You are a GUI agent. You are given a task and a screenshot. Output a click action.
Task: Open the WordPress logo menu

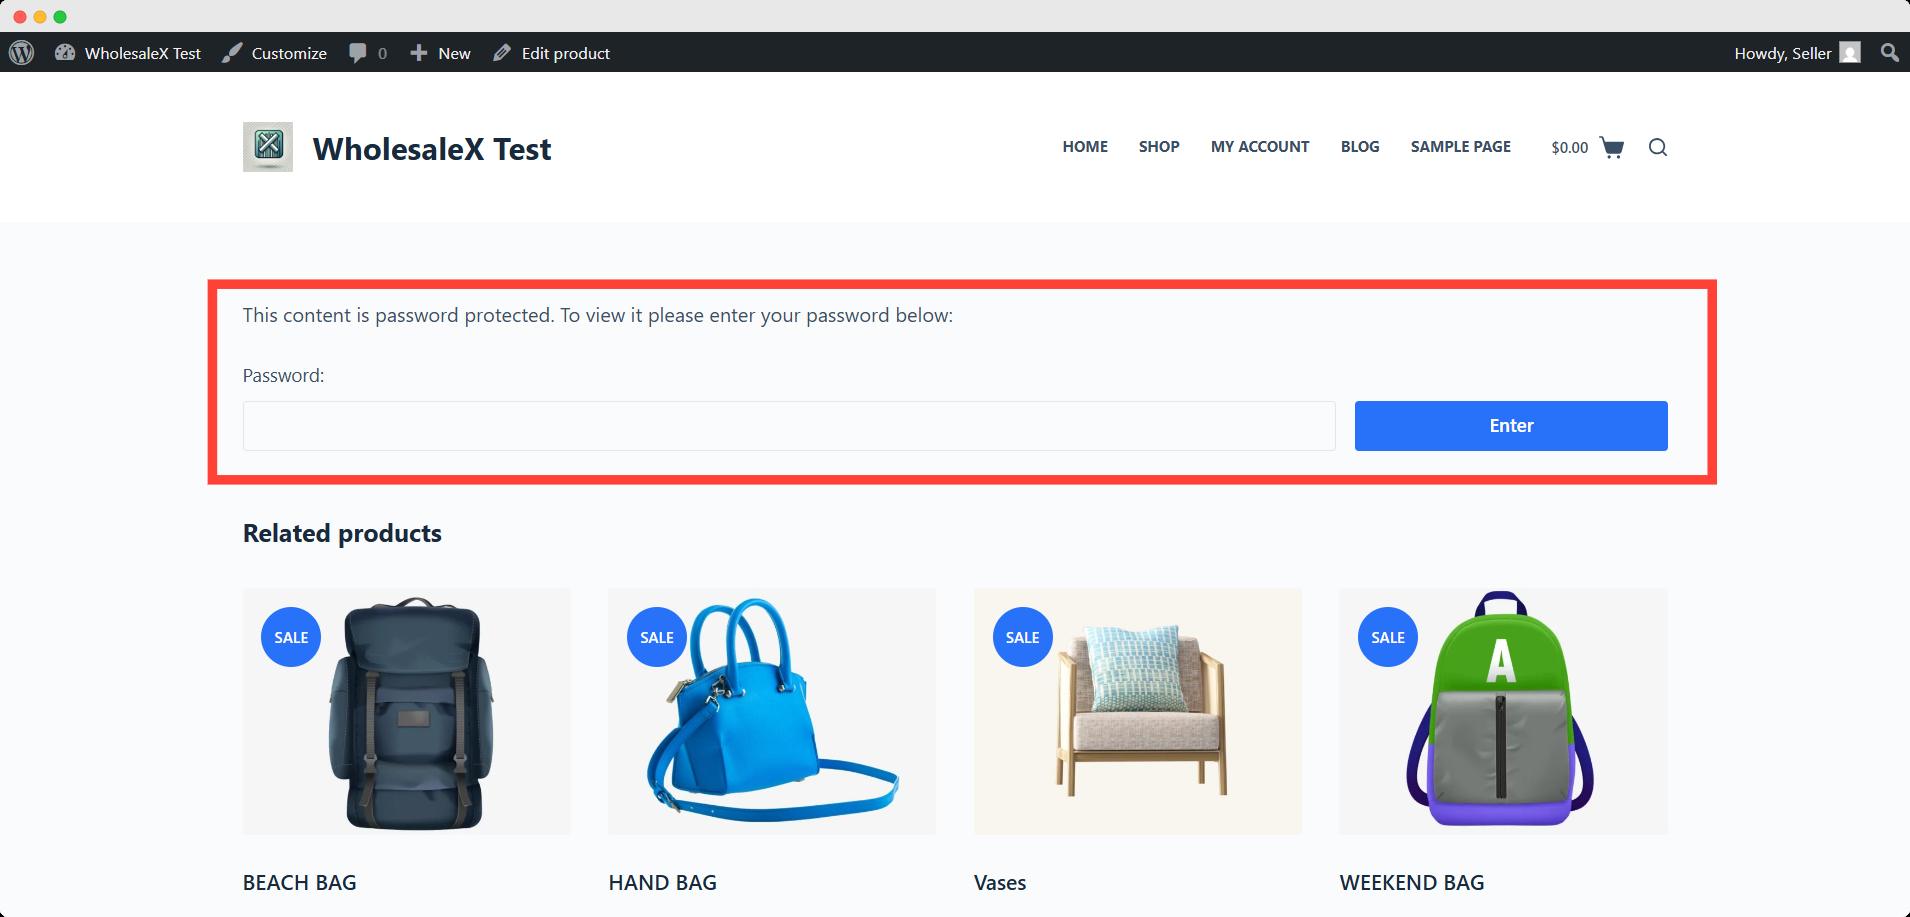[22, 53]
